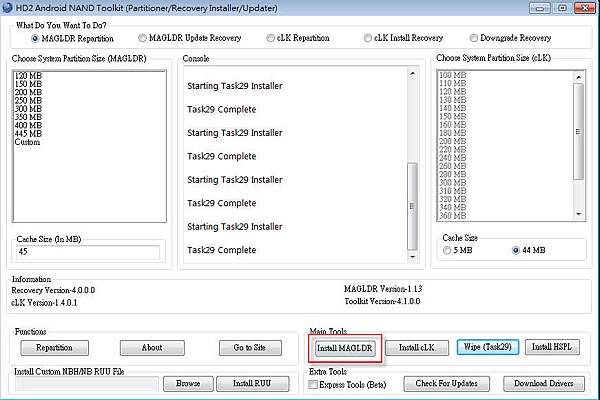Screen dimensions: 600x400
Task: Close the HD2 Toolkit window
Action: tap(585, 8)
